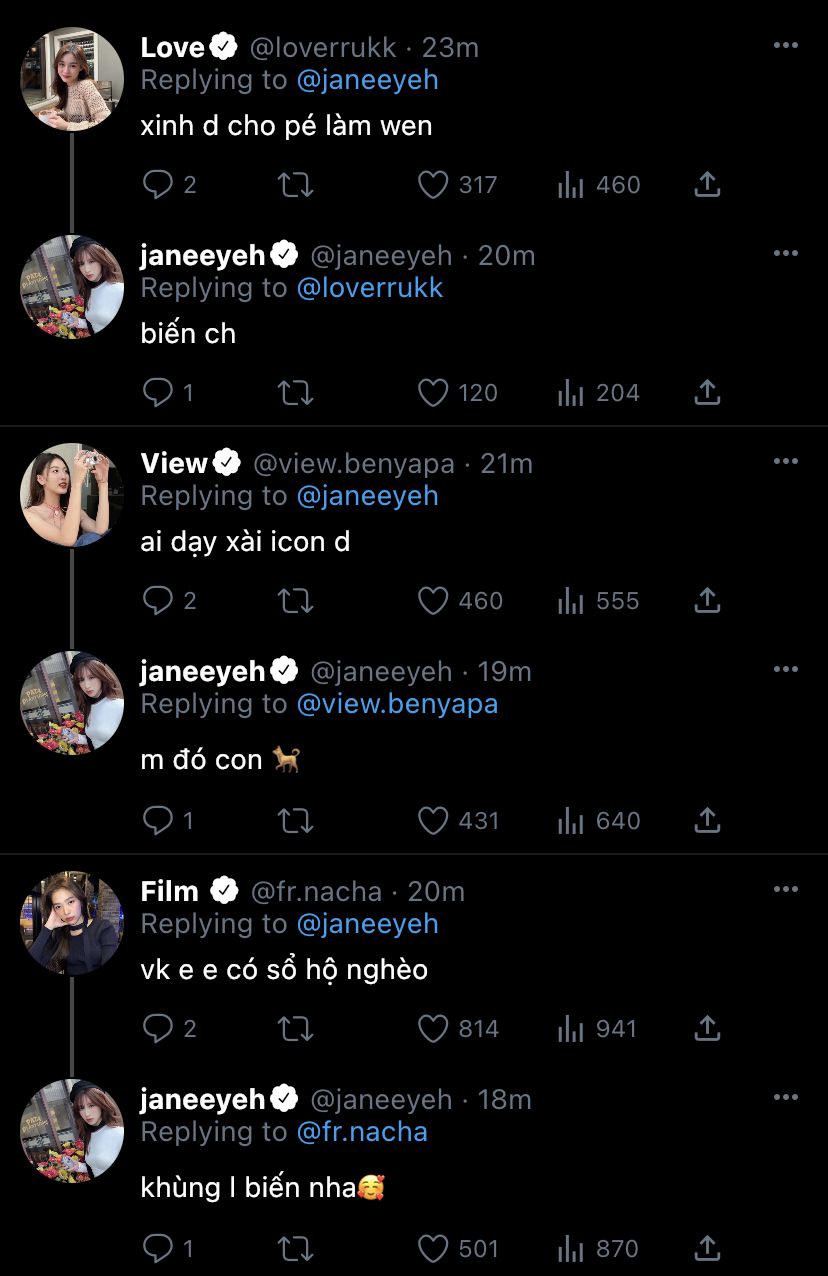Open the @loverrukk mention link
This screenshot has width=828, height=1276.
point(369,288)
